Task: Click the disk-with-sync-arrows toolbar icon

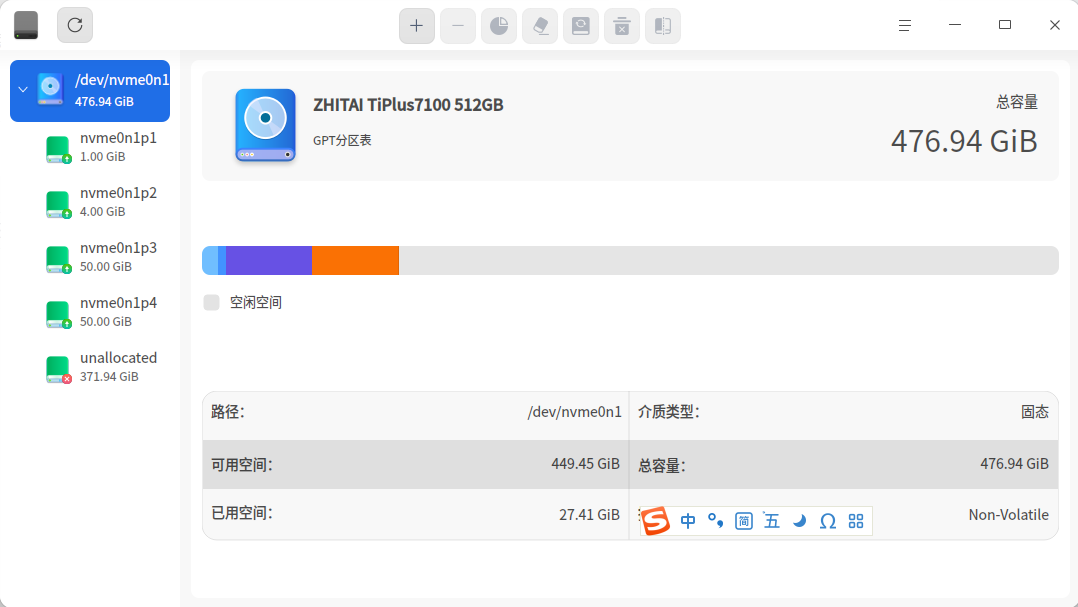Action: [x=581, y=26]
